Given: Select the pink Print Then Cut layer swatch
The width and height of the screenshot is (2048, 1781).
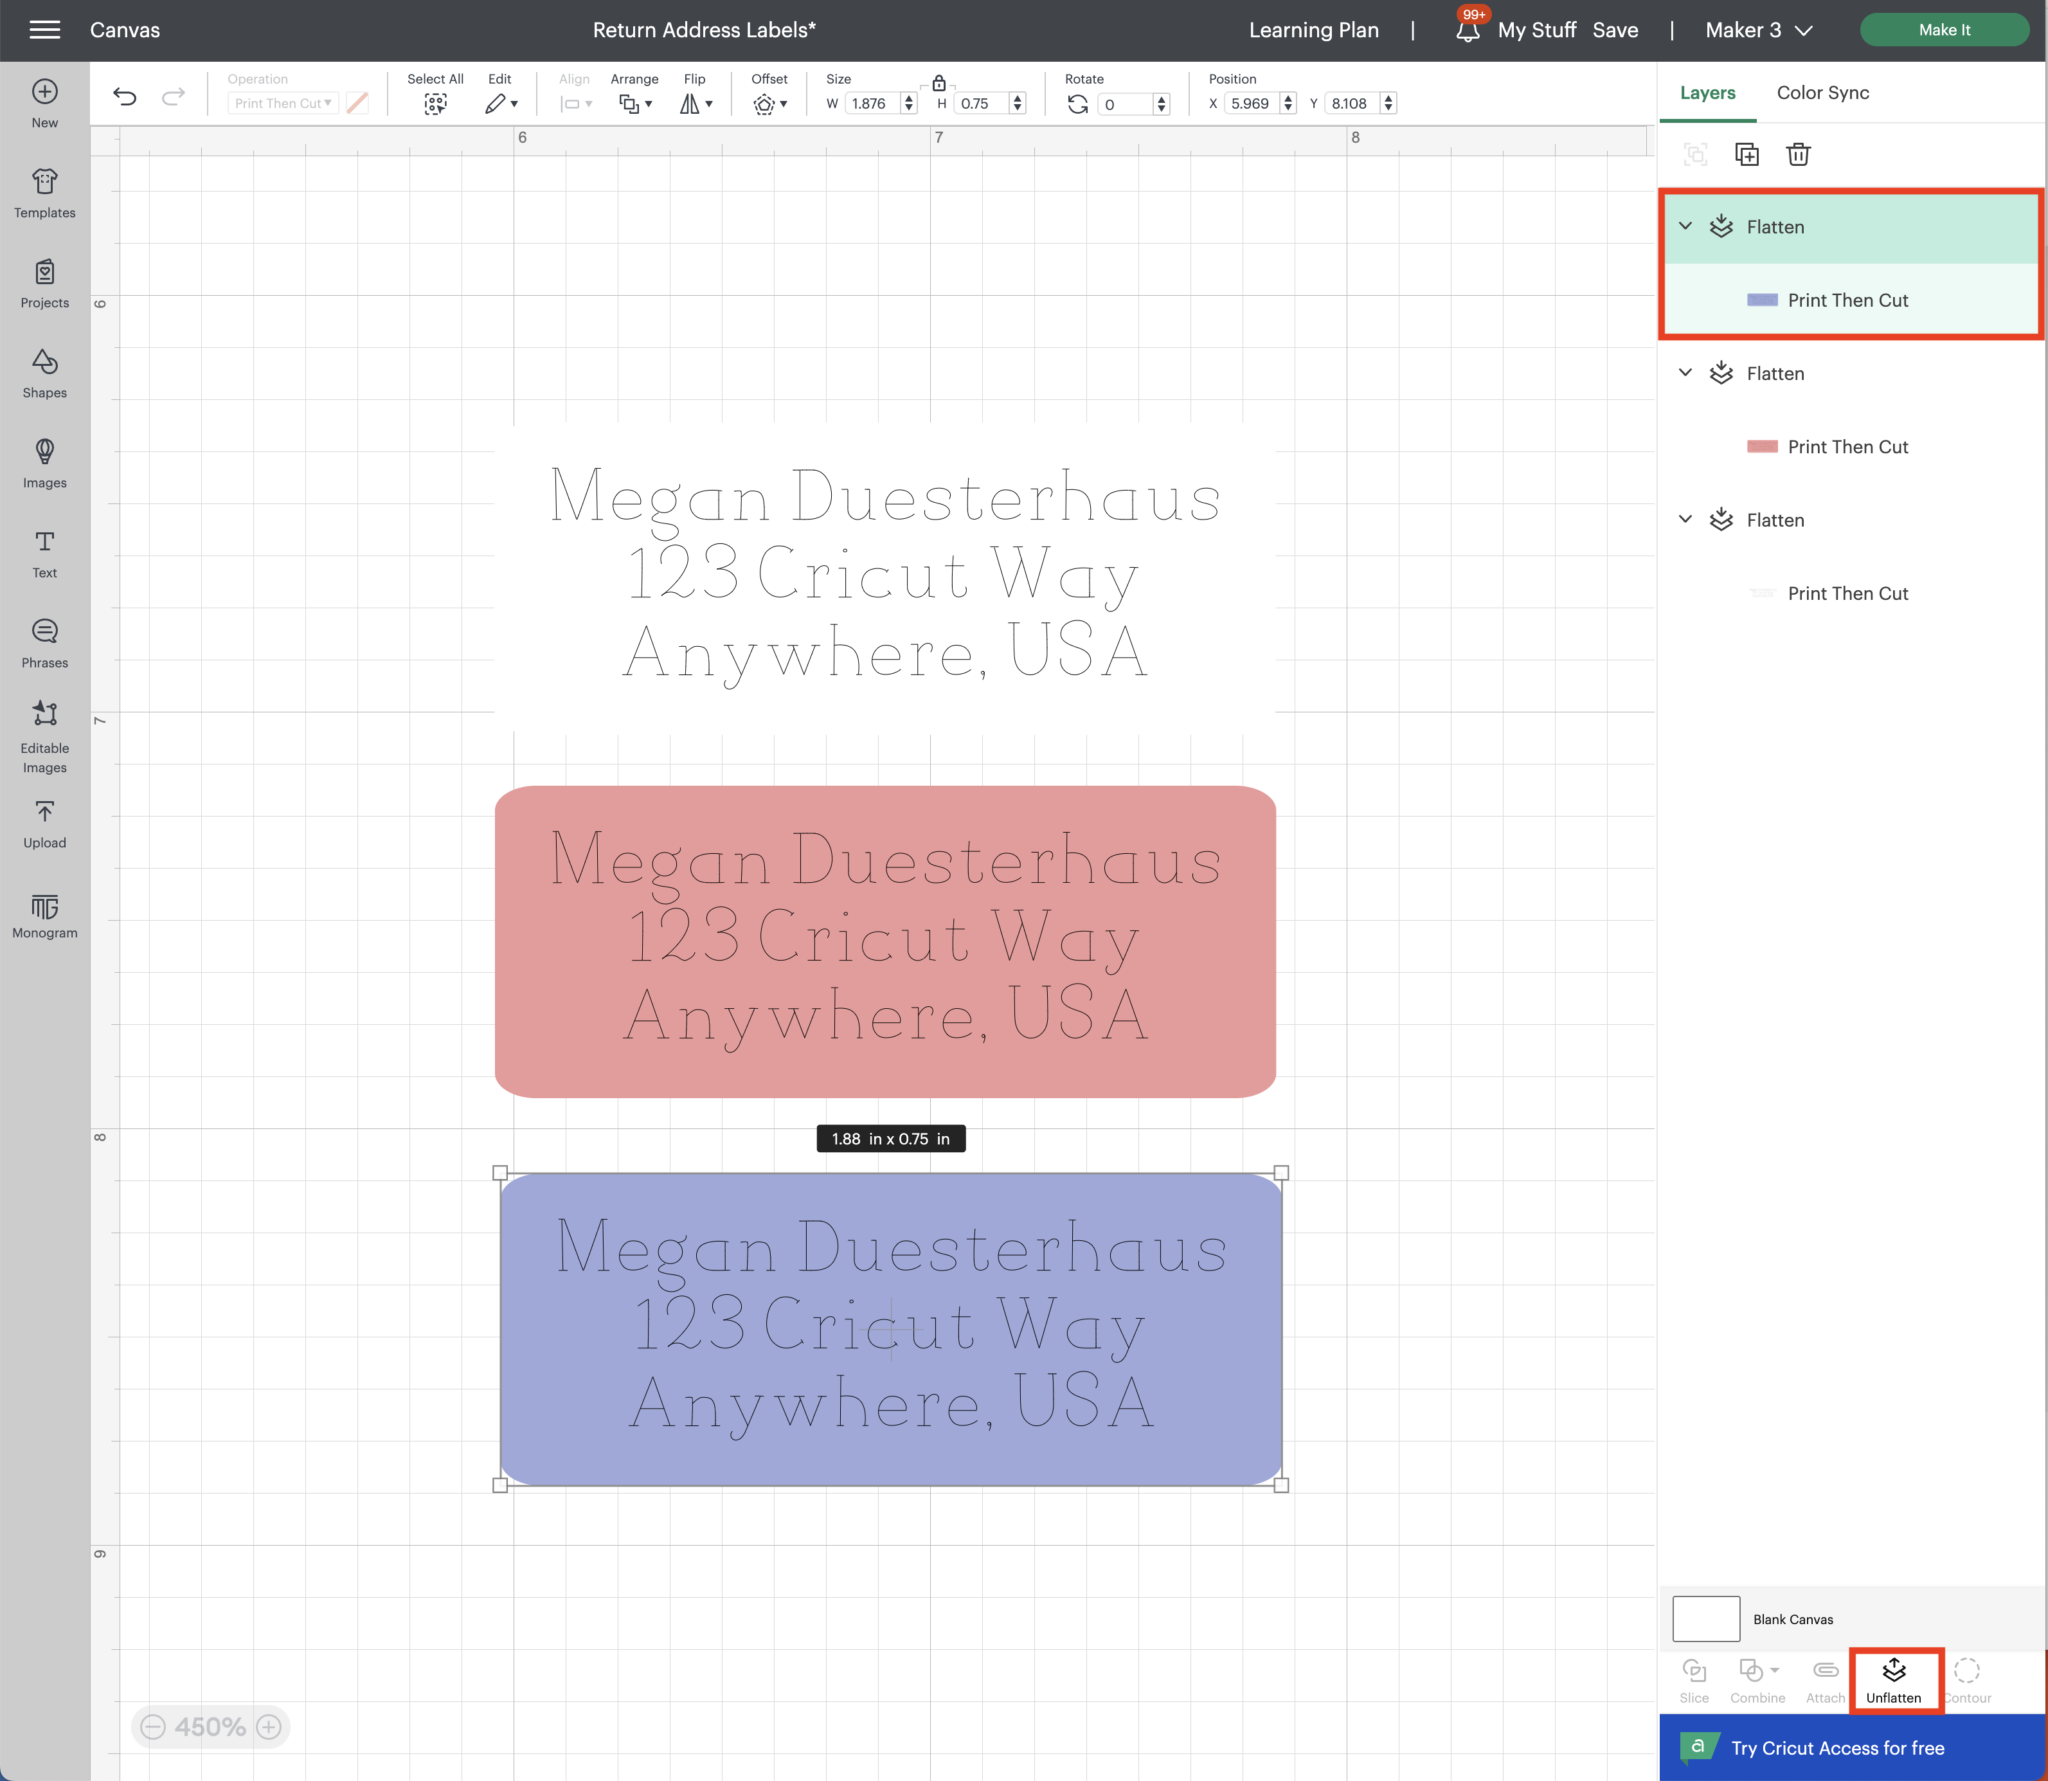Looking at the screenshot, I should tap(1762, 447).
